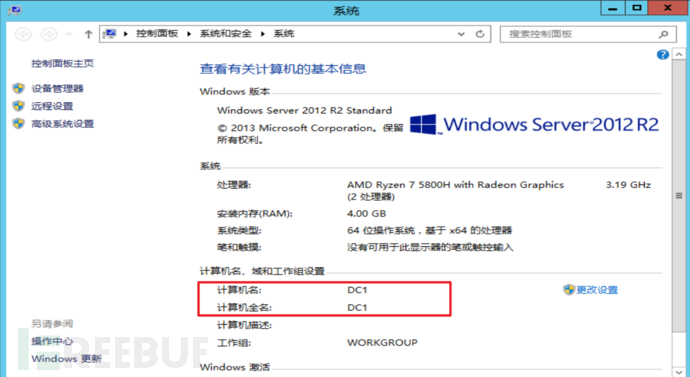This screenshot has width=690, height=377.
Task: Click shield icon beside 远程设置
Action: [x=18, y=106]
